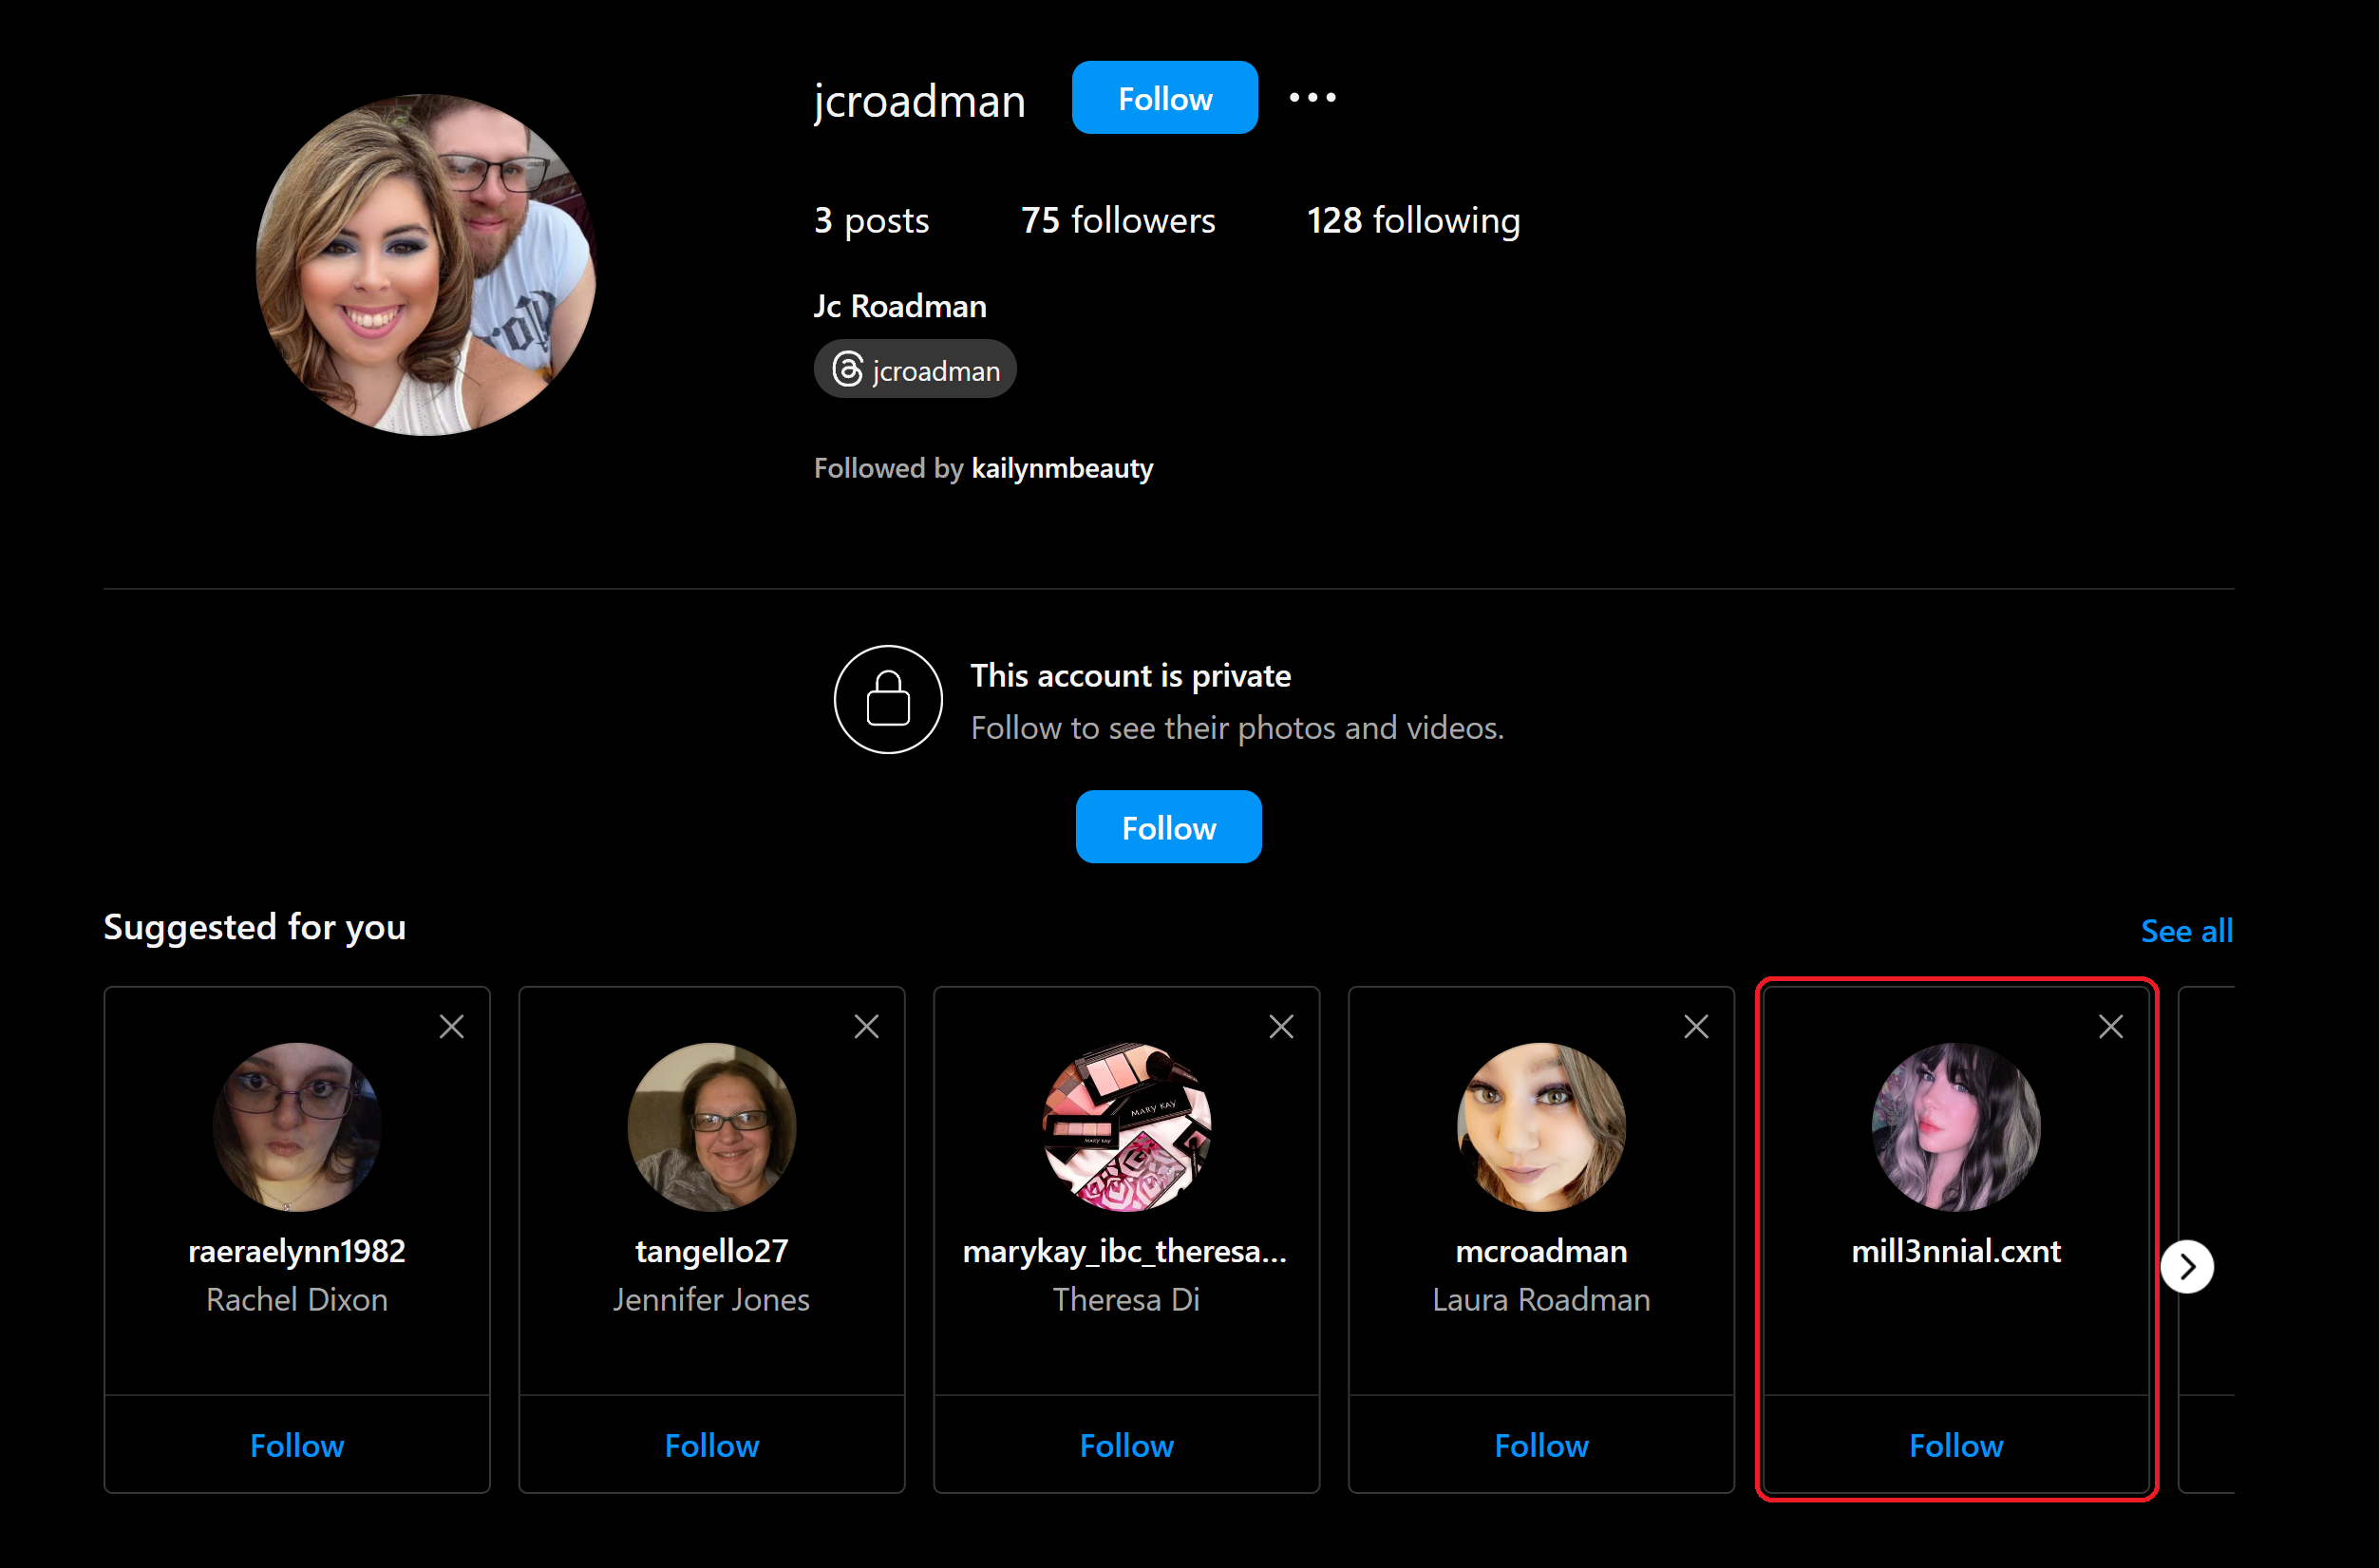This screenshot has width=2379, height=1568.
Task: Click Suggested for you heading
Action: 255,927
